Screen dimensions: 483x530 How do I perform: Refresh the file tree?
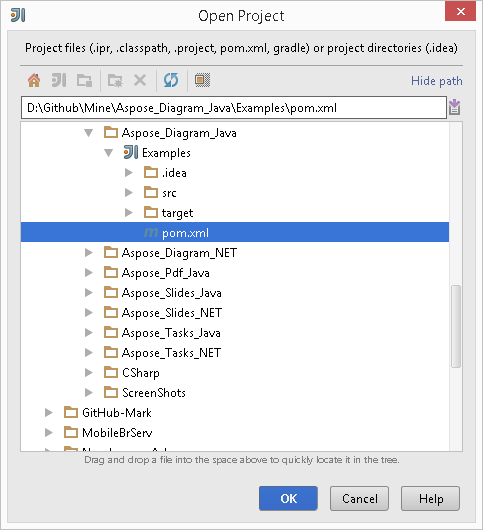(x=171, y=80)
